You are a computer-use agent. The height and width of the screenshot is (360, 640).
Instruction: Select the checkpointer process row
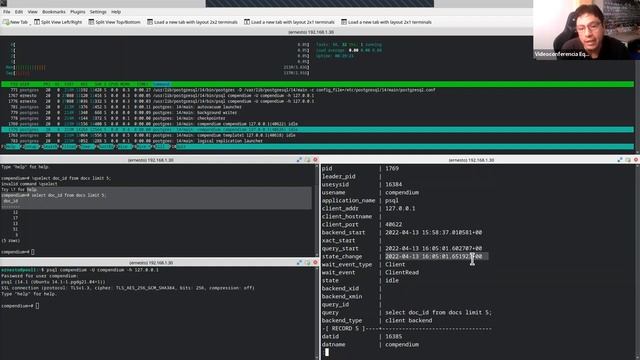tap(318, 118)
